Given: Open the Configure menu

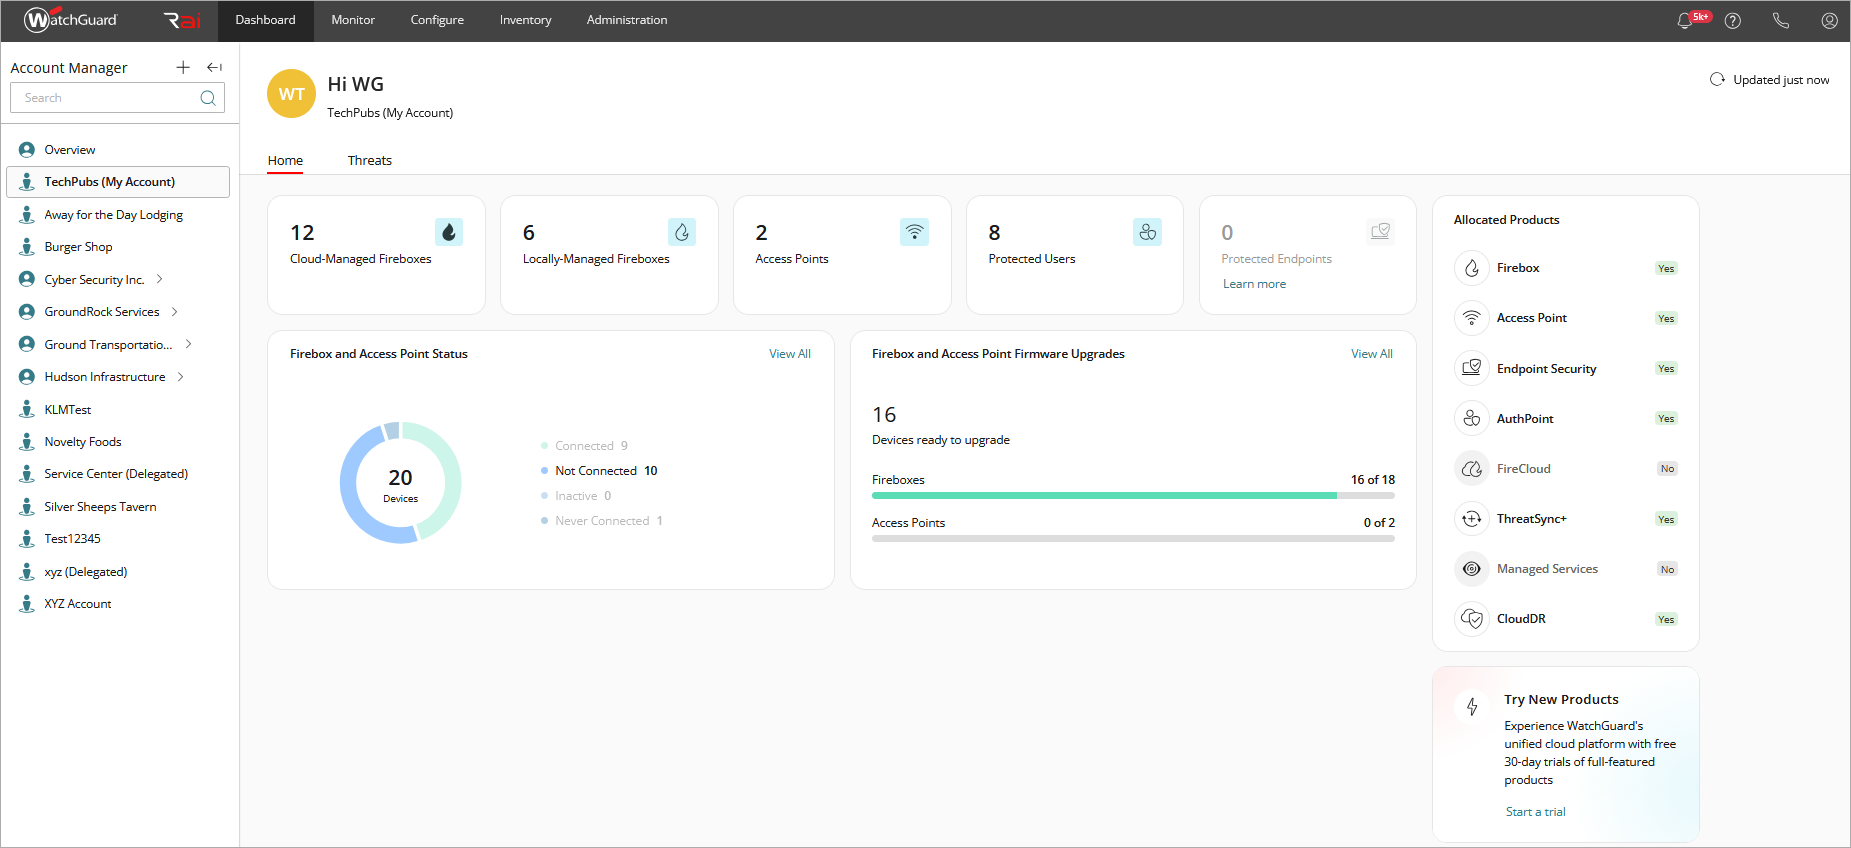Looking at the screenshot, I should coord(437,20).
